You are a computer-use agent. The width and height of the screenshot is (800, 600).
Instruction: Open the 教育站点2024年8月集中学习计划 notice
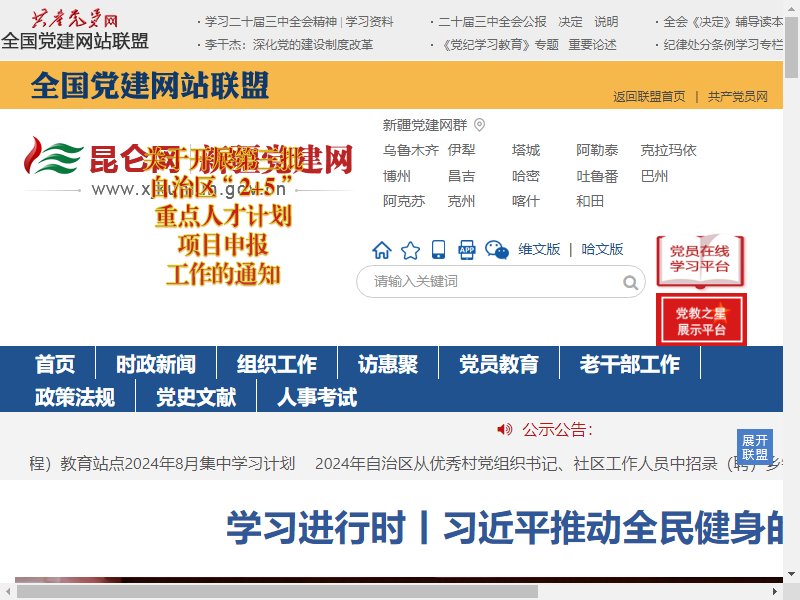pos(162,463)
